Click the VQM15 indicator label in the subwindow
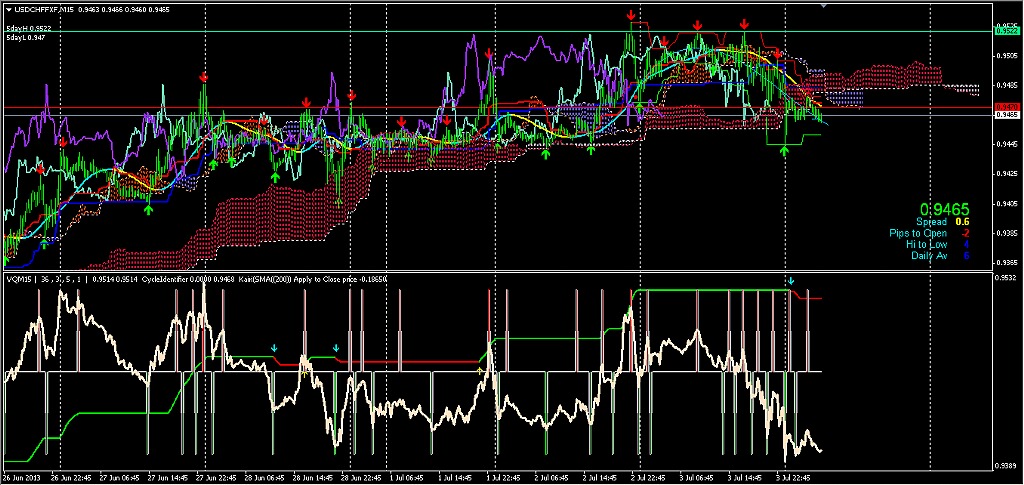Screen dimensions: 1024x485 click(20, 279)
